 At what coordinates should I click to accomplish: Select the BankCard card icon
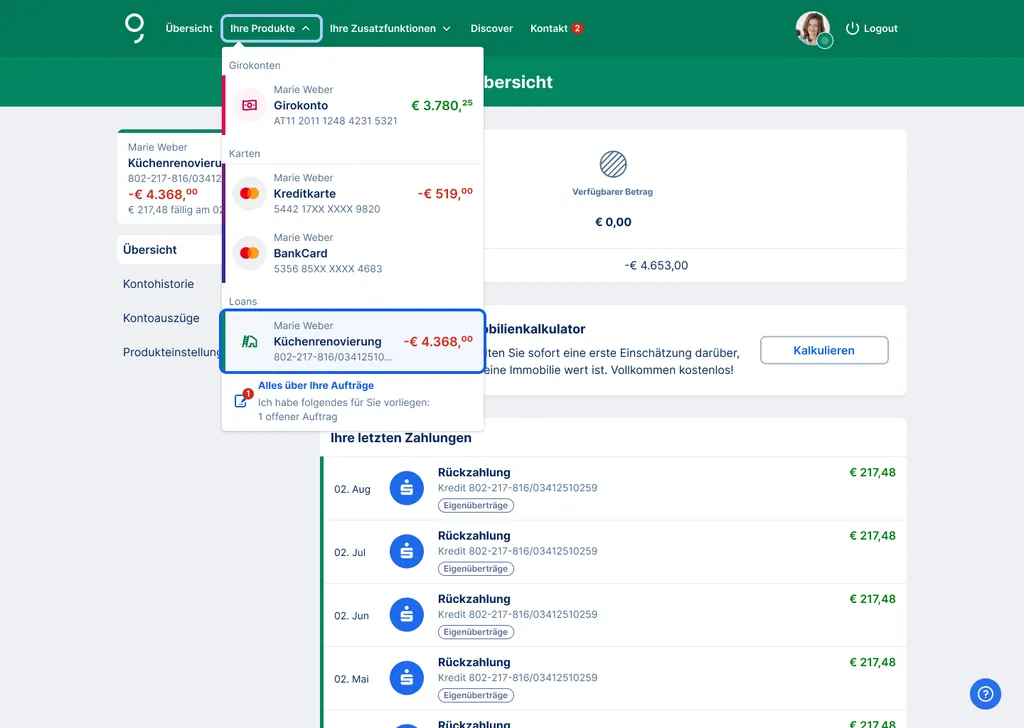point(247,252)
